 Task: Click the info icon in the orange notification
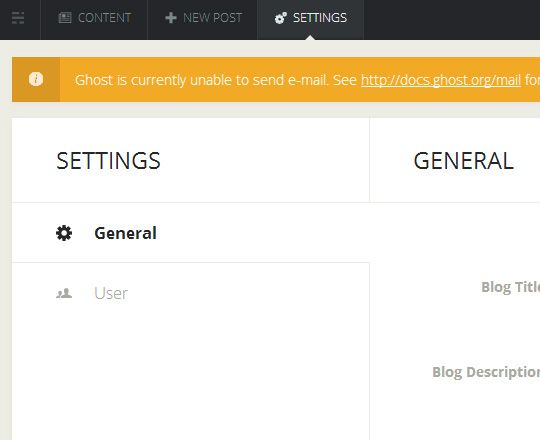[x=36, y=79]
